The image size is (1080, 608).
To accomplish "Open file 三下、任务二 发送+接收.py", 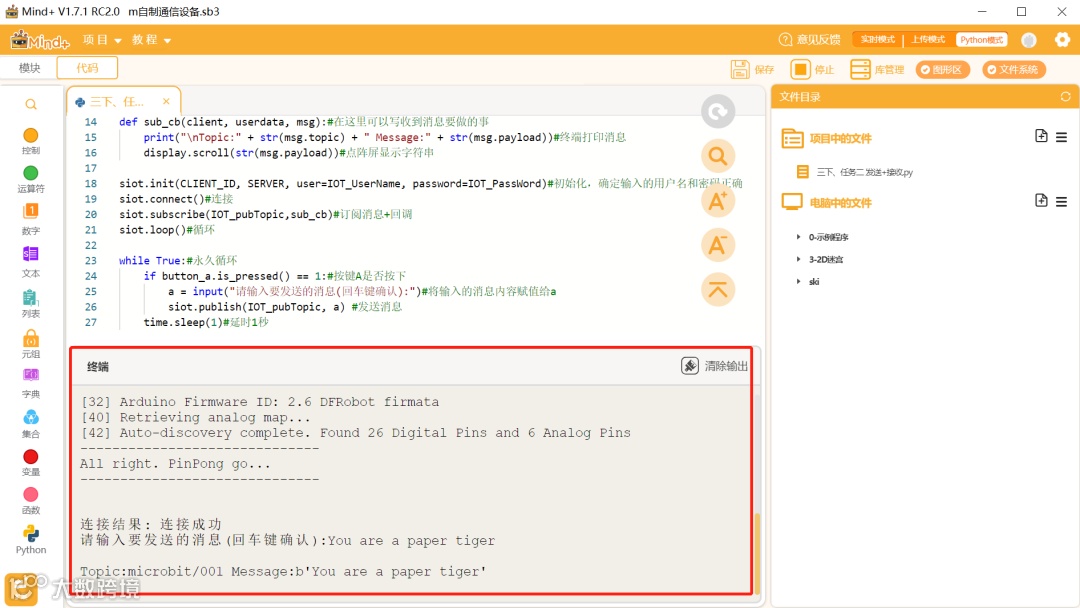I will click(x=855, y=172).
